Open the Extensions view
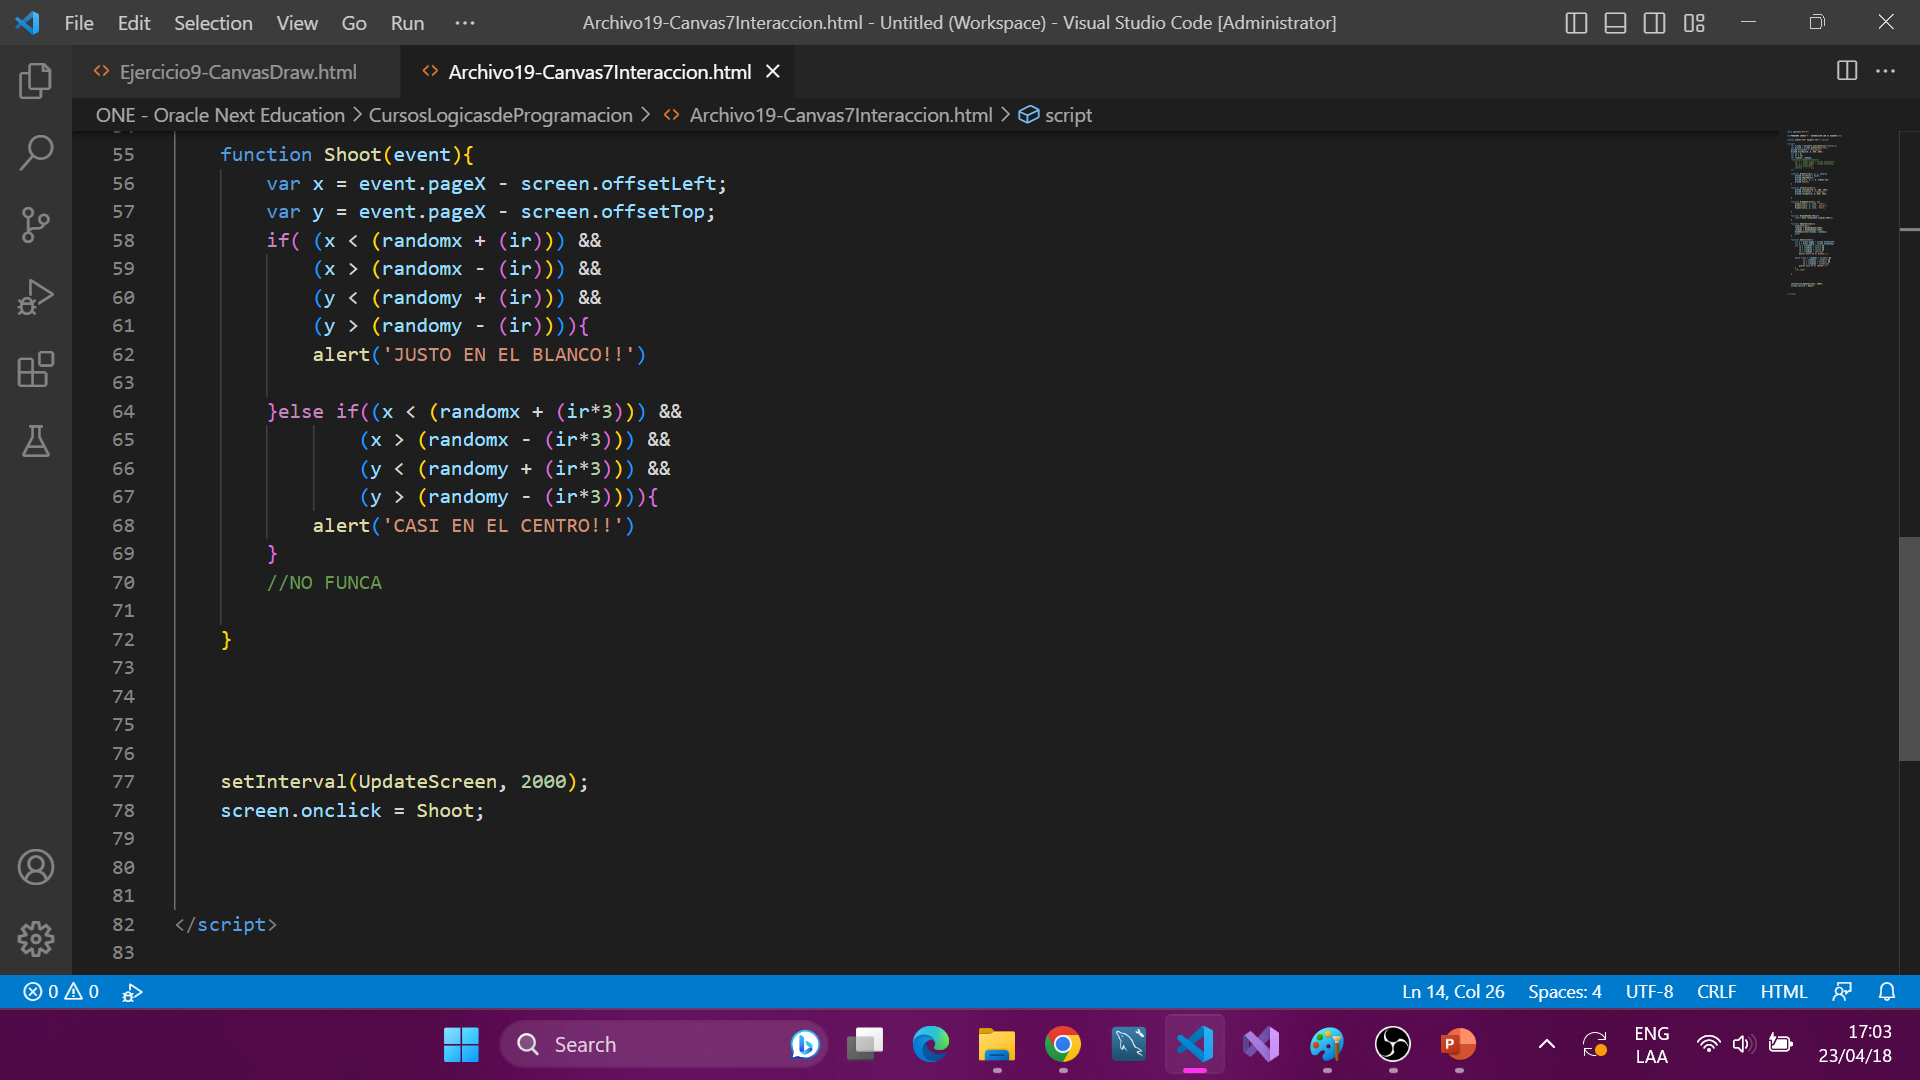This screenshot has height=1080, width=1920. point(36,369)
